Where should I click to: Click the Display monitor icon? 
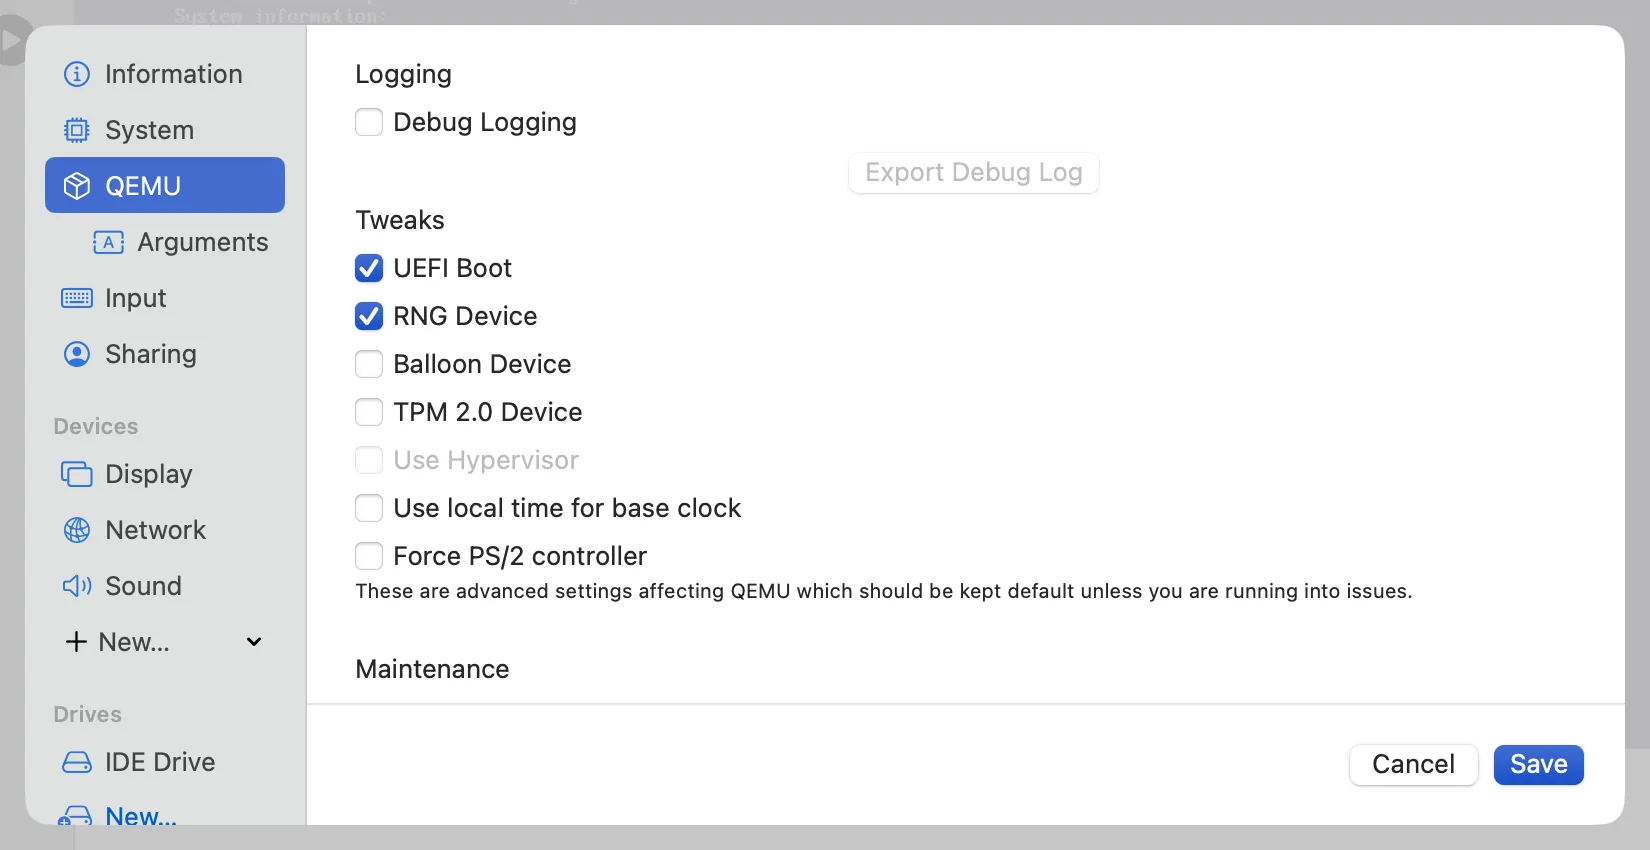point(77,474)
